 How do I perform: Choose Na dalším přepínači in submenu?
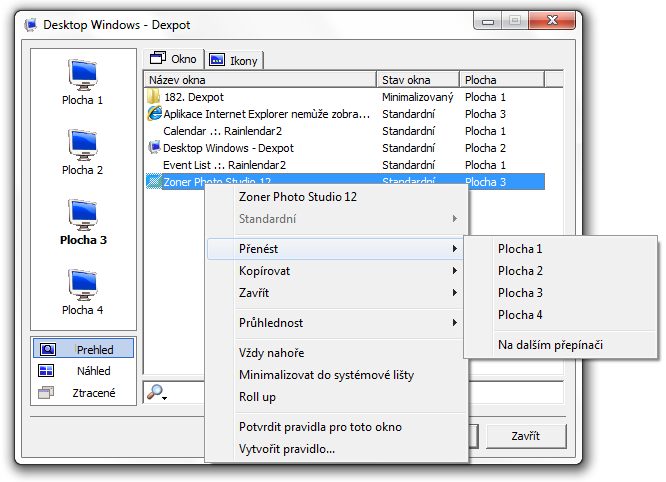(561, 345)
